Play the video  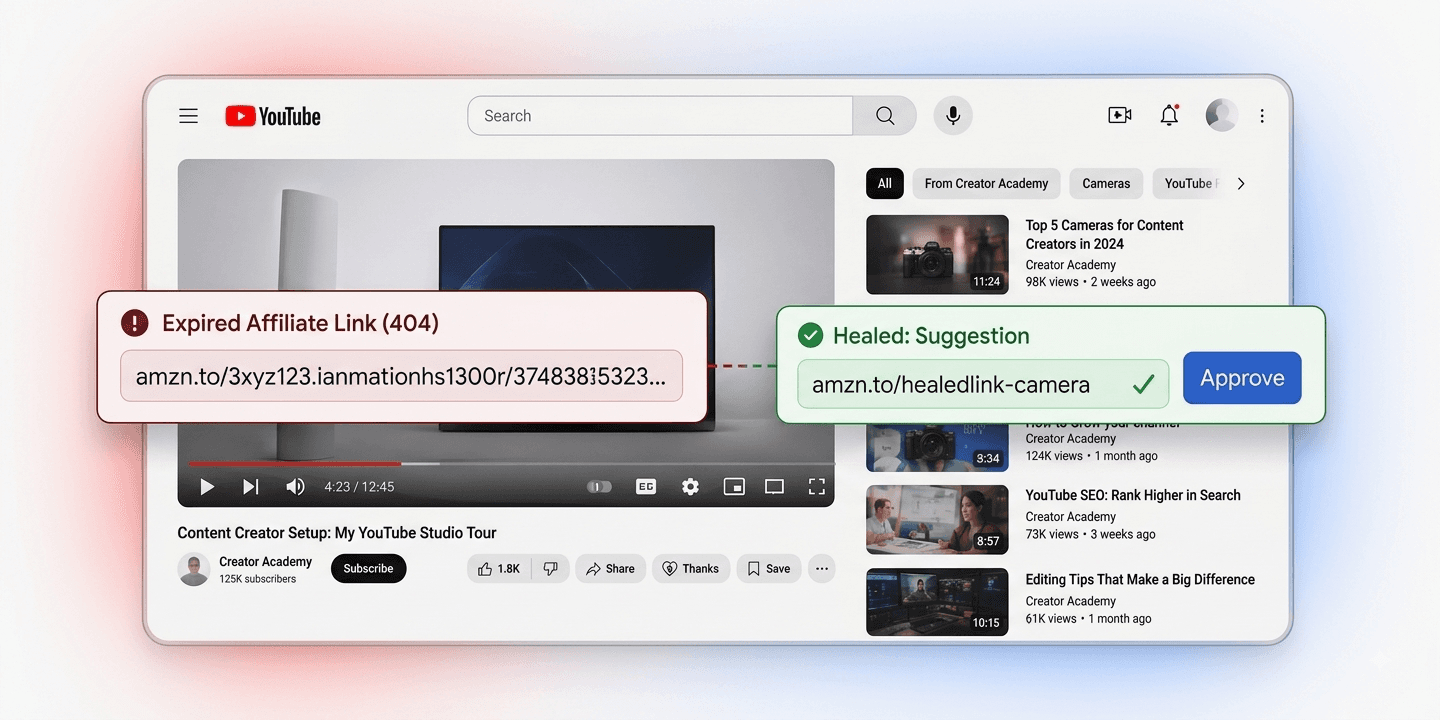click(x=207, y=487)
